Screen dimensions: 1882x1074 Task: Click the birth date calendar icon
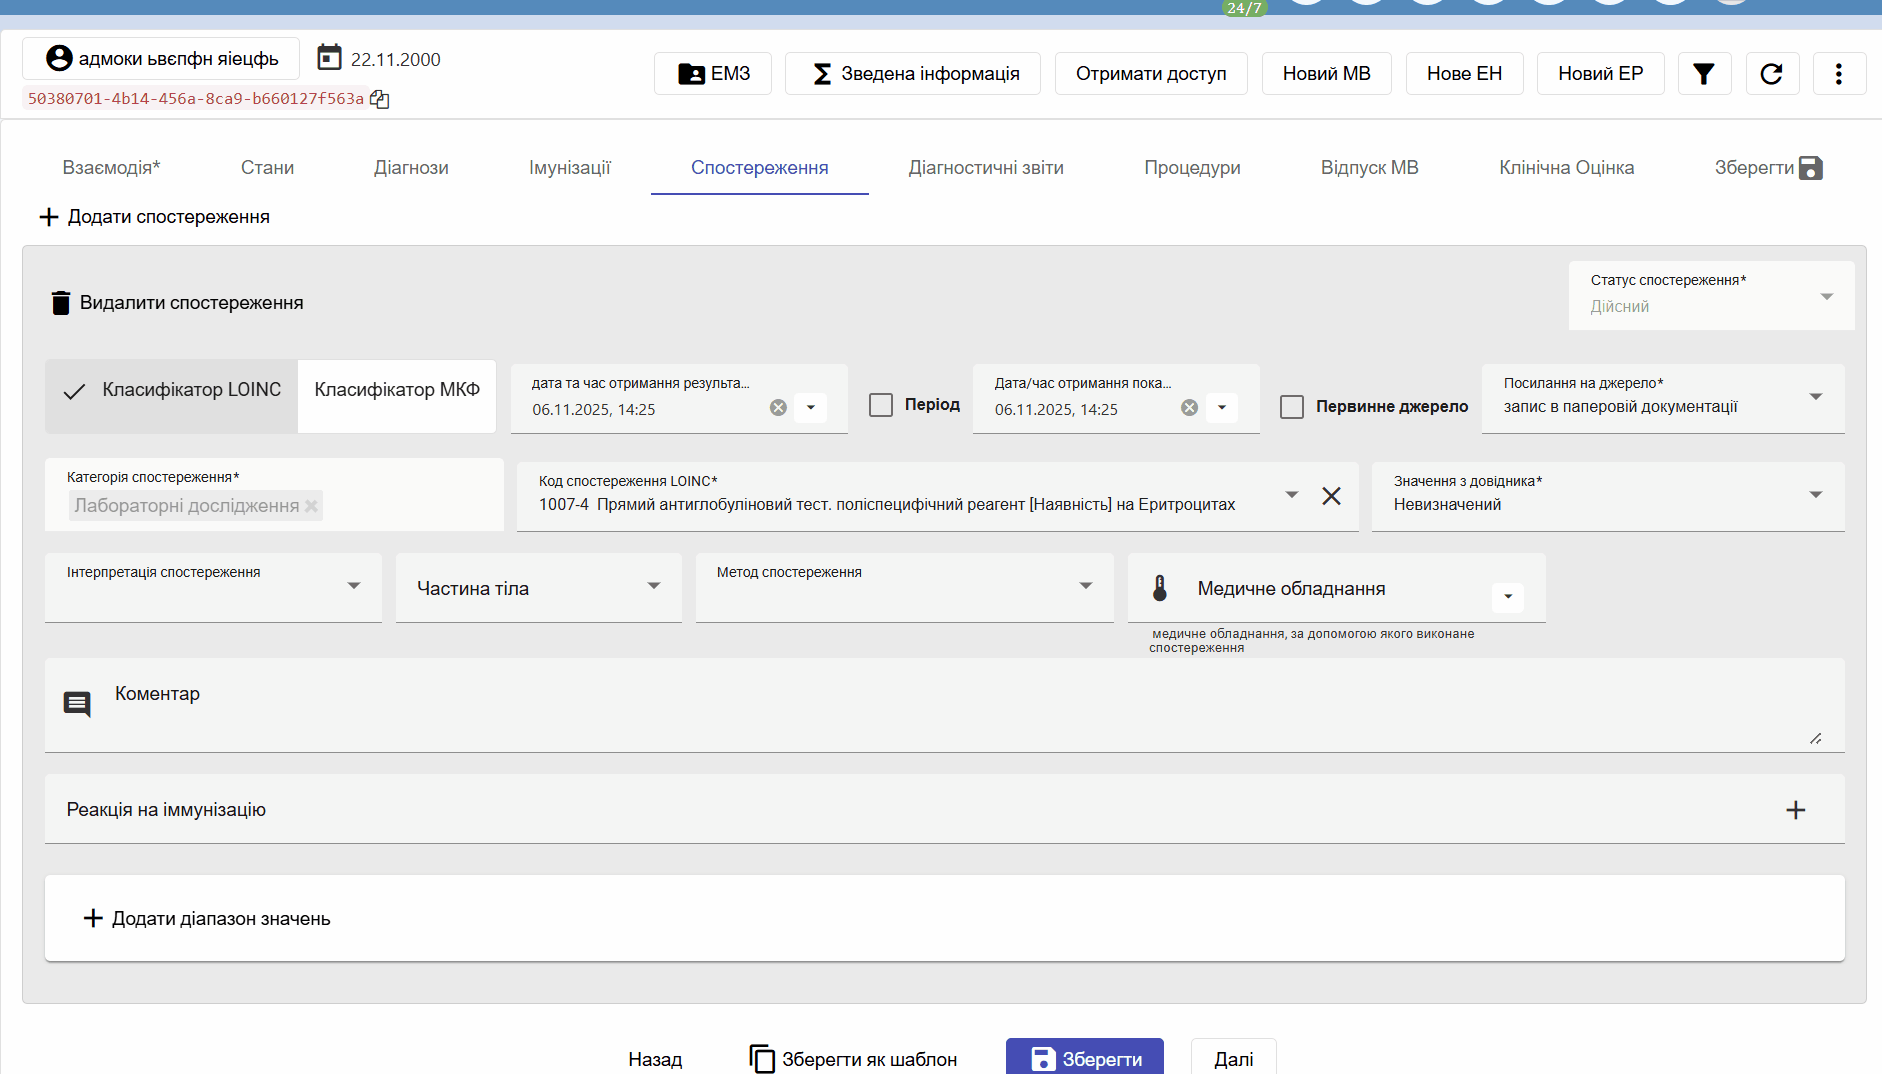point(329,58)
